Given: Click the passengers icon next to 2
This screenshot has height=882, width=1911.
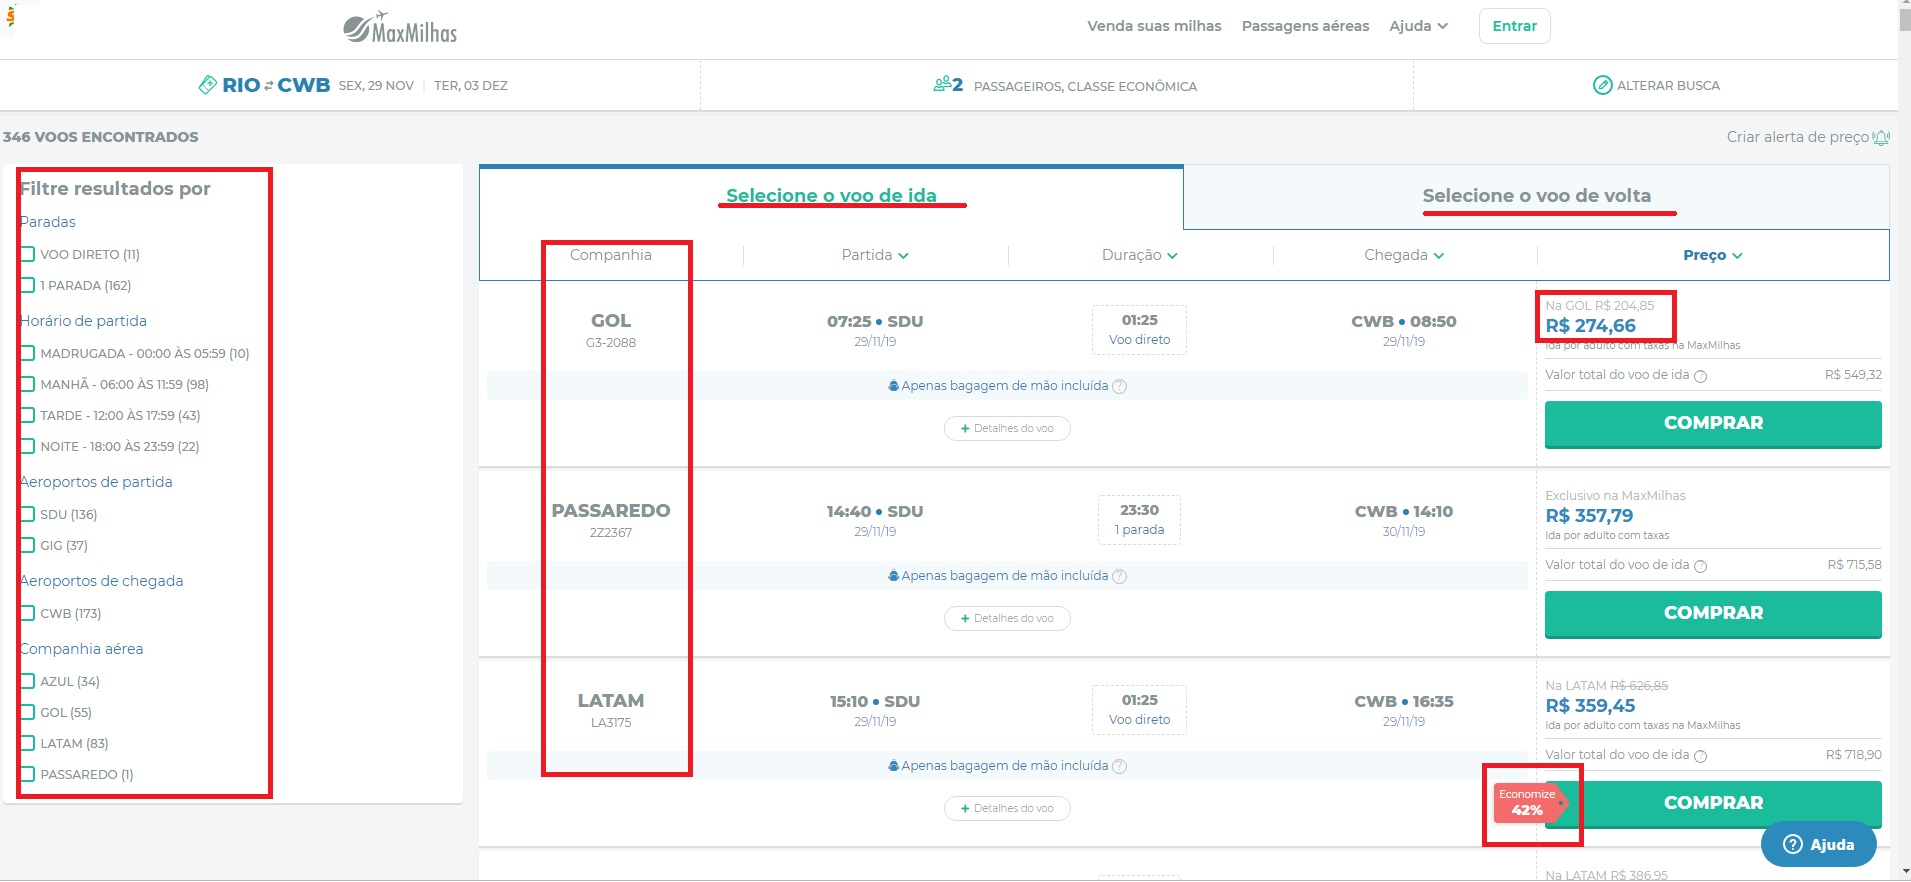Looking at the screenshot, I should (941, 84).
